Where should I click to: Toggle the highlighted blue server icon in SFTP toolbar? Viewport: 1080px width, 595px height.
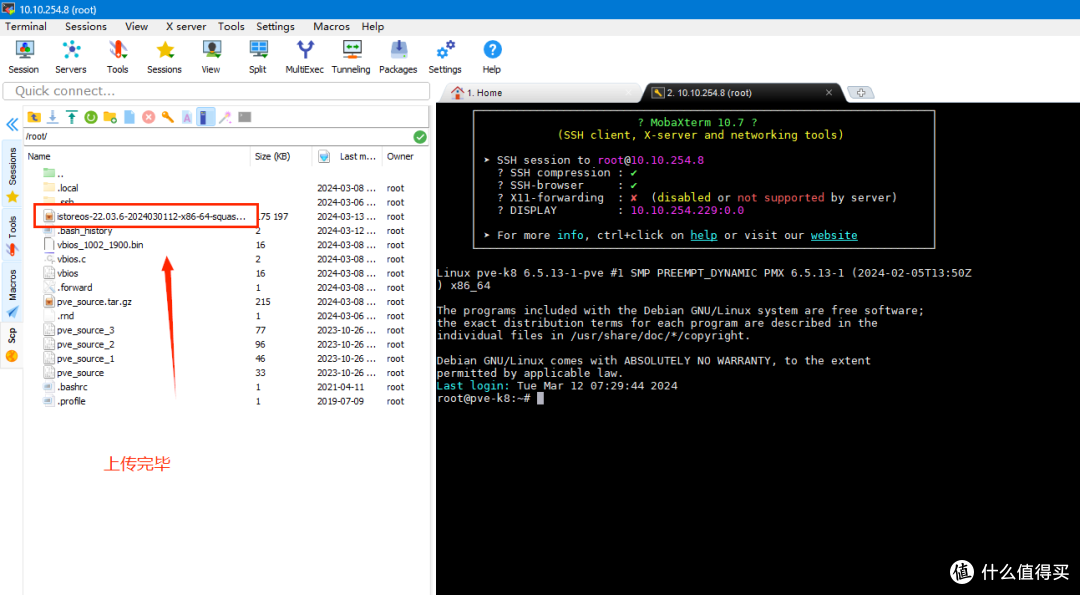tap(205, 117)
